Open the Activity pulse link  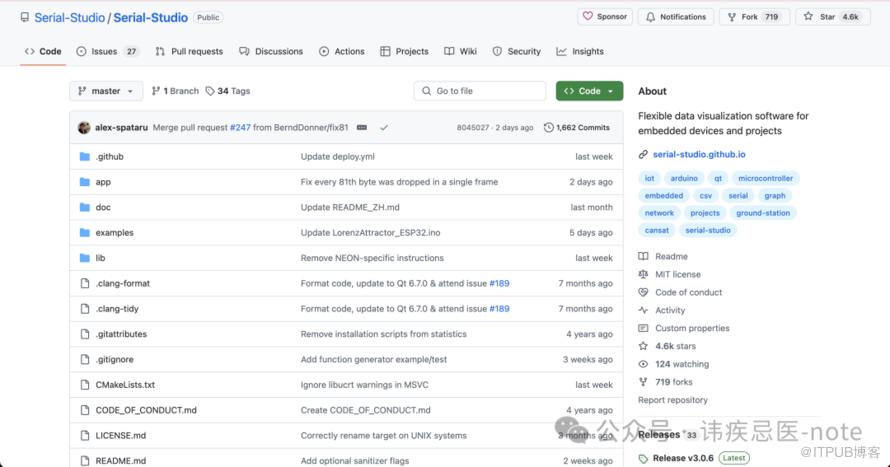(x=669, y=310)
